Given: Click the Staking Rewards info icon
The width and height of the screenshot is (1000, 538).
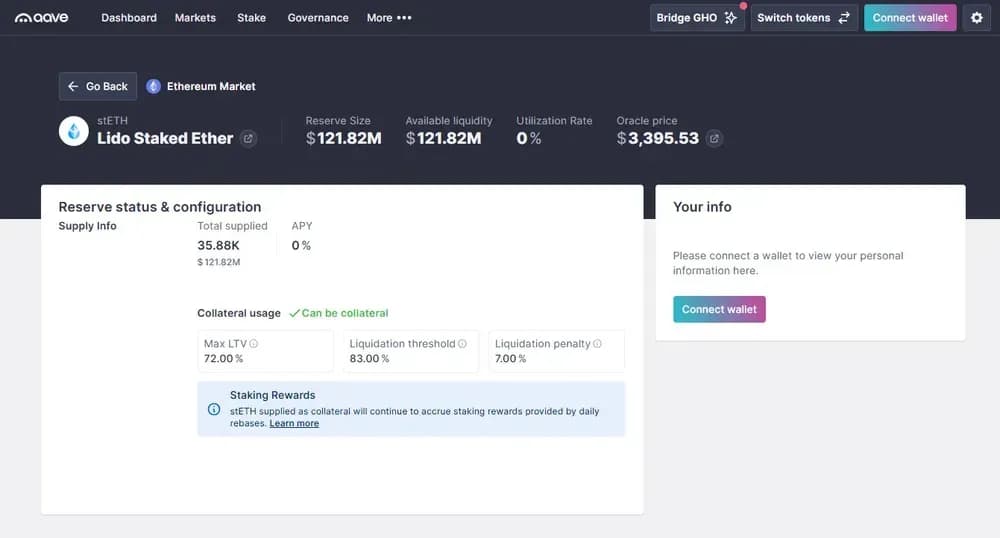Looking at the screenshot, I should pos(214,409).
